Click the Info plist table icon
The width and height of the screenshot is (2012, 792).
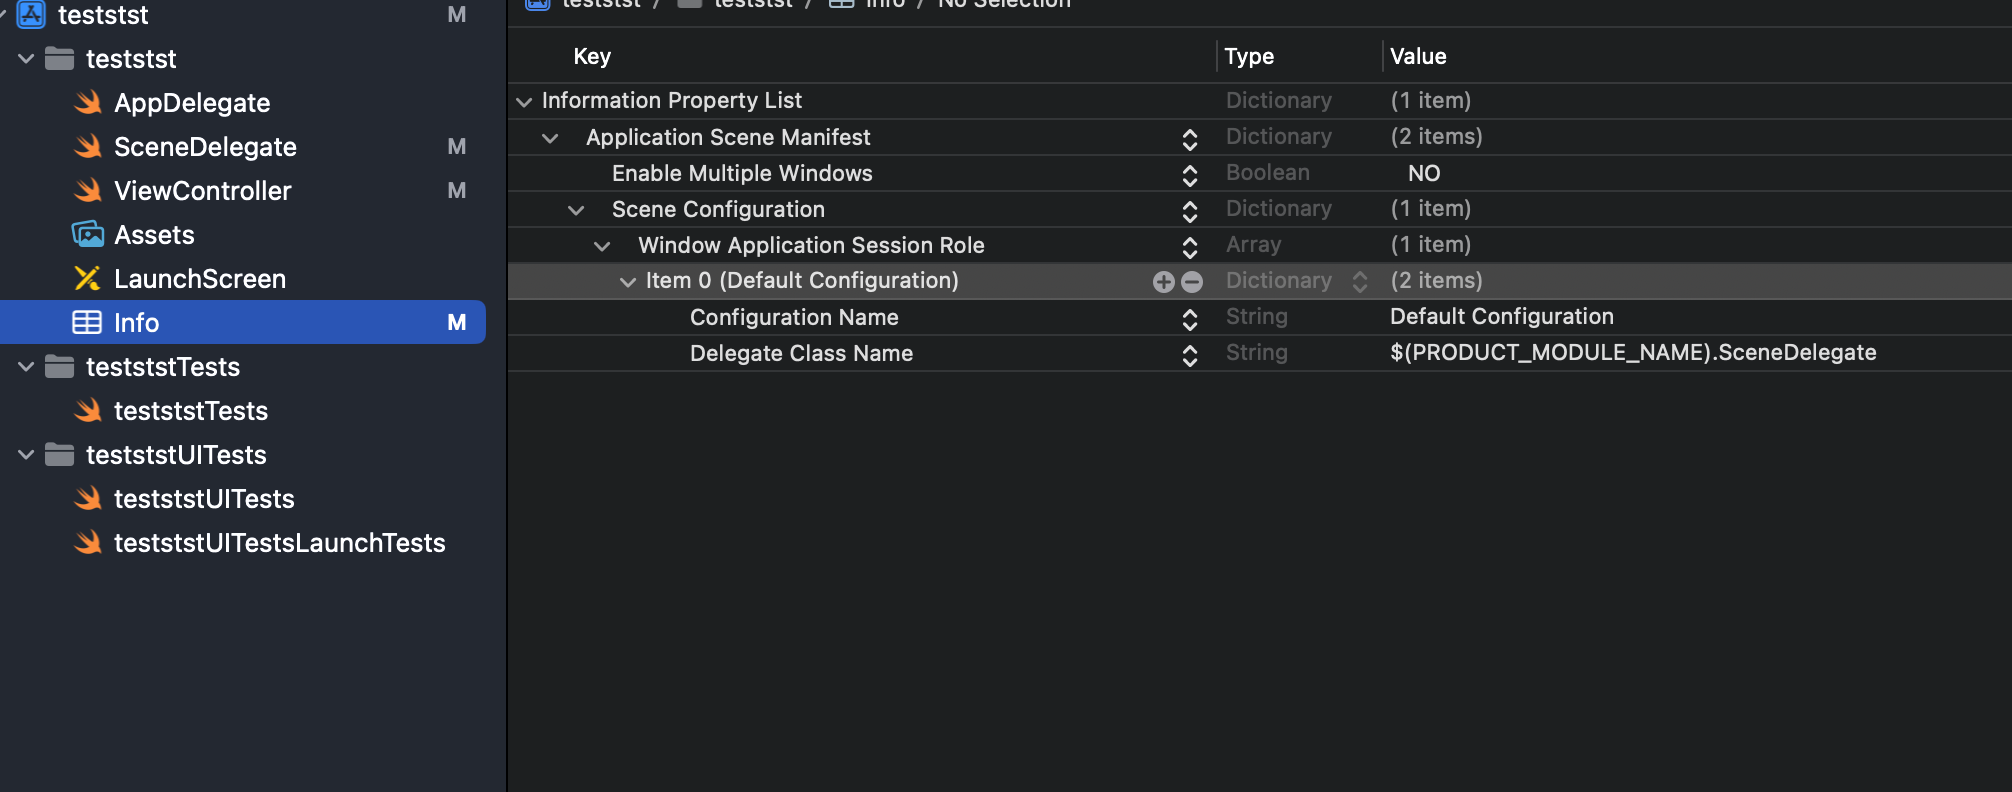click(x=87, y=322)
